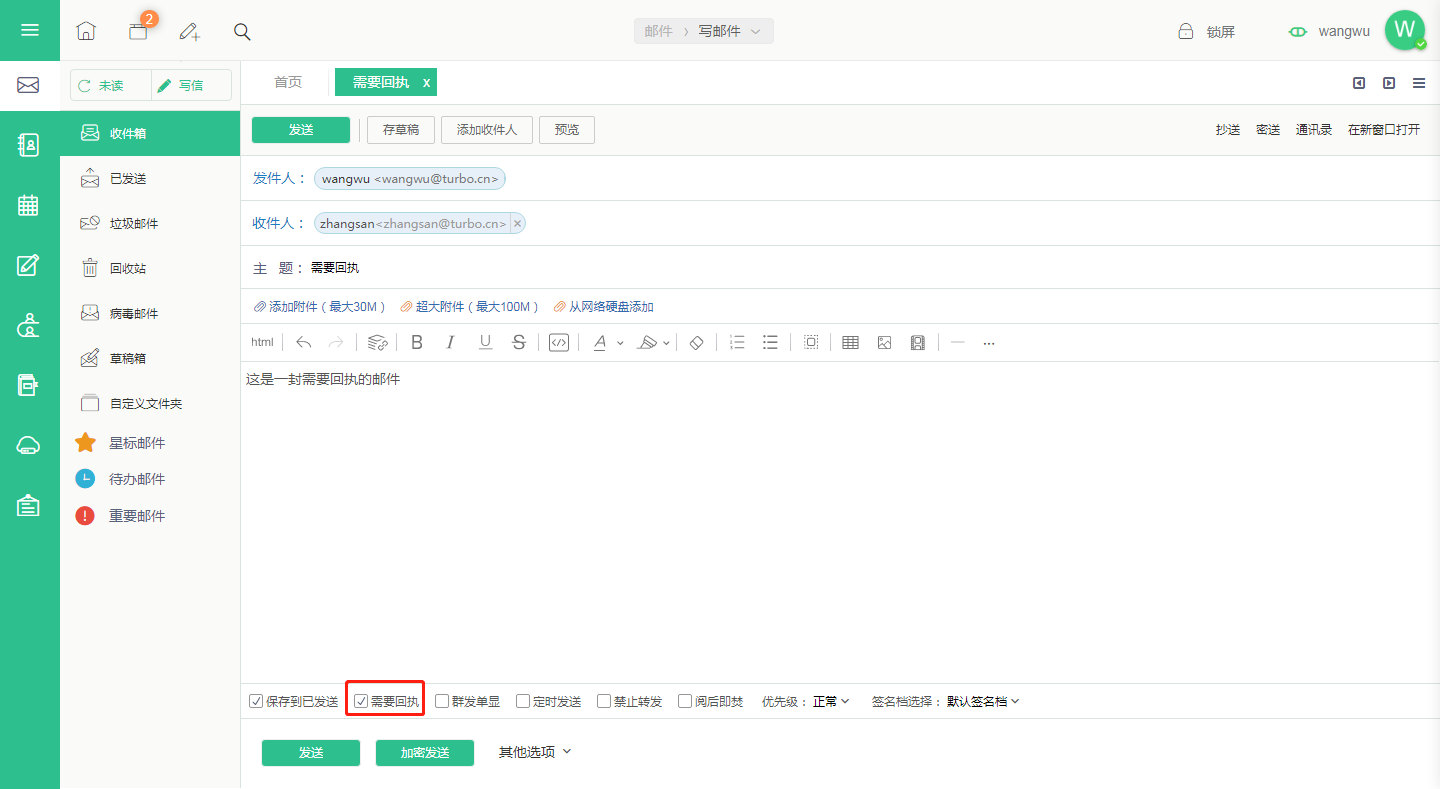Uncheck the 需要回执 checkbox
The height and width of the screenshot is (789, 1440).
tap(361, 701)
